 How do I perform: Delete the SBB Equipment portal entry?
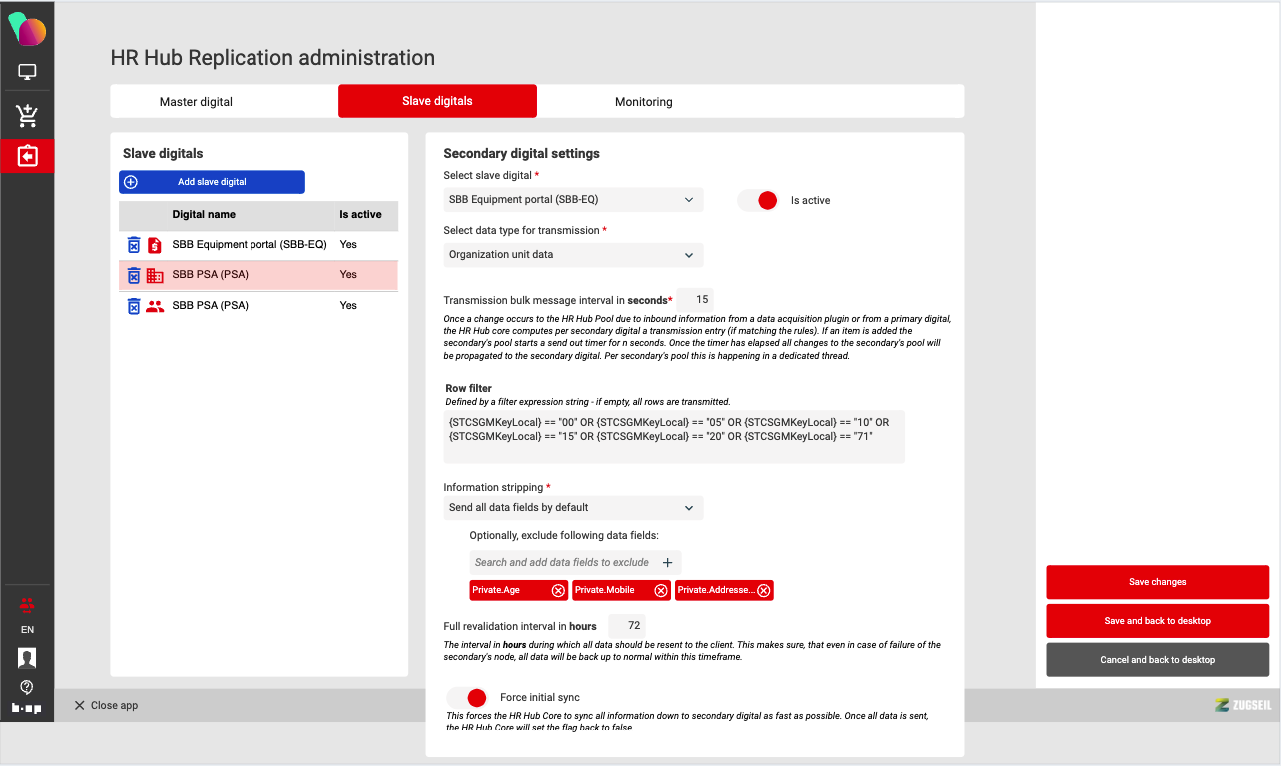[x=134, y=245]
